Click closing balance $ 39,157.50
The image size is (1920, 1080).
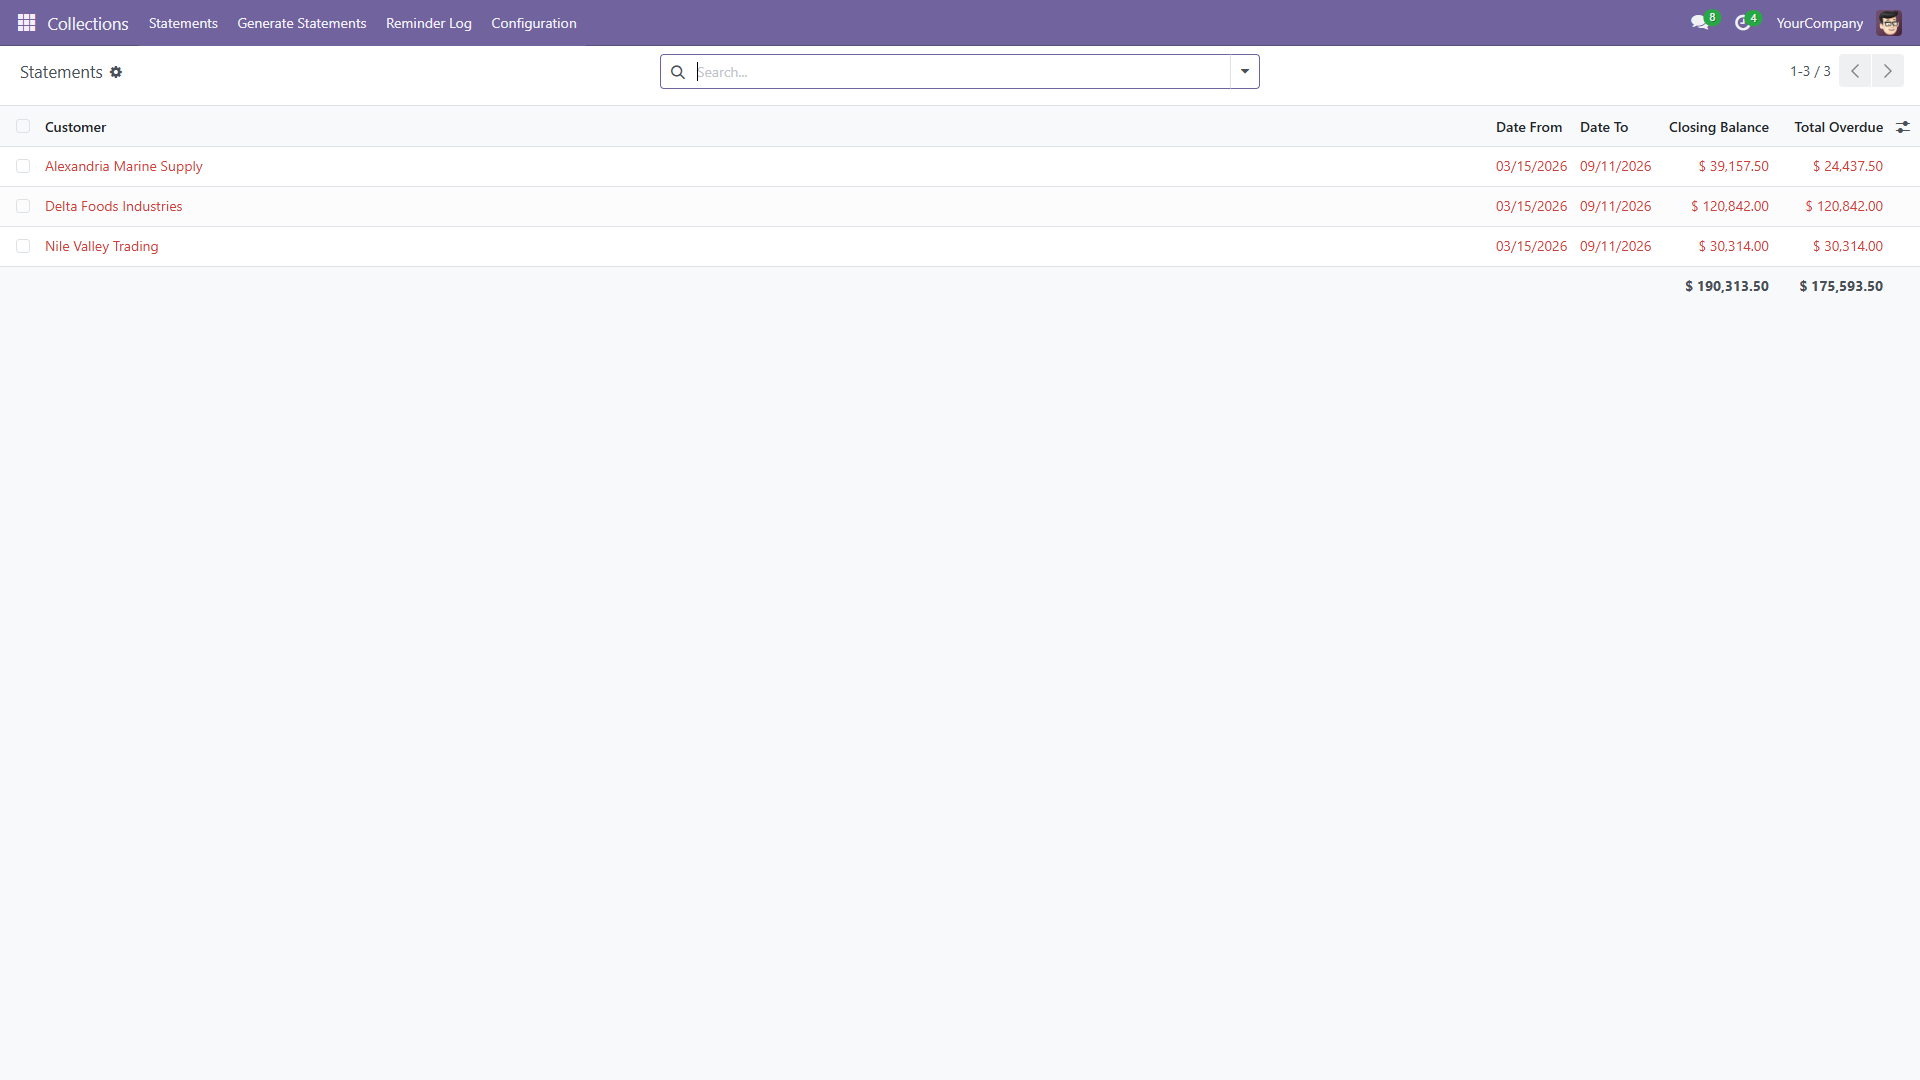[x=1733, y=166]
